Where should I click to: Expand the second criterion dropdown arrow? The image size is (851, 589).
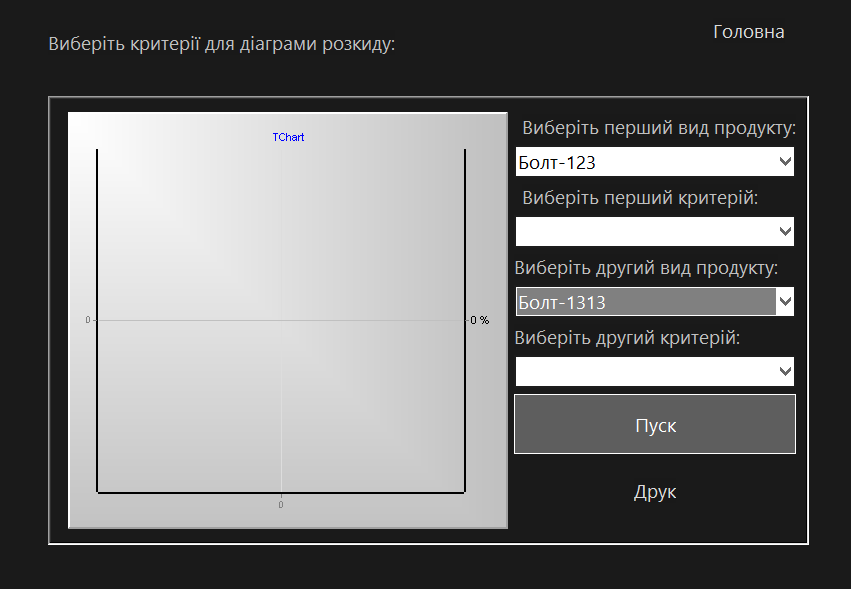[785, 372]
